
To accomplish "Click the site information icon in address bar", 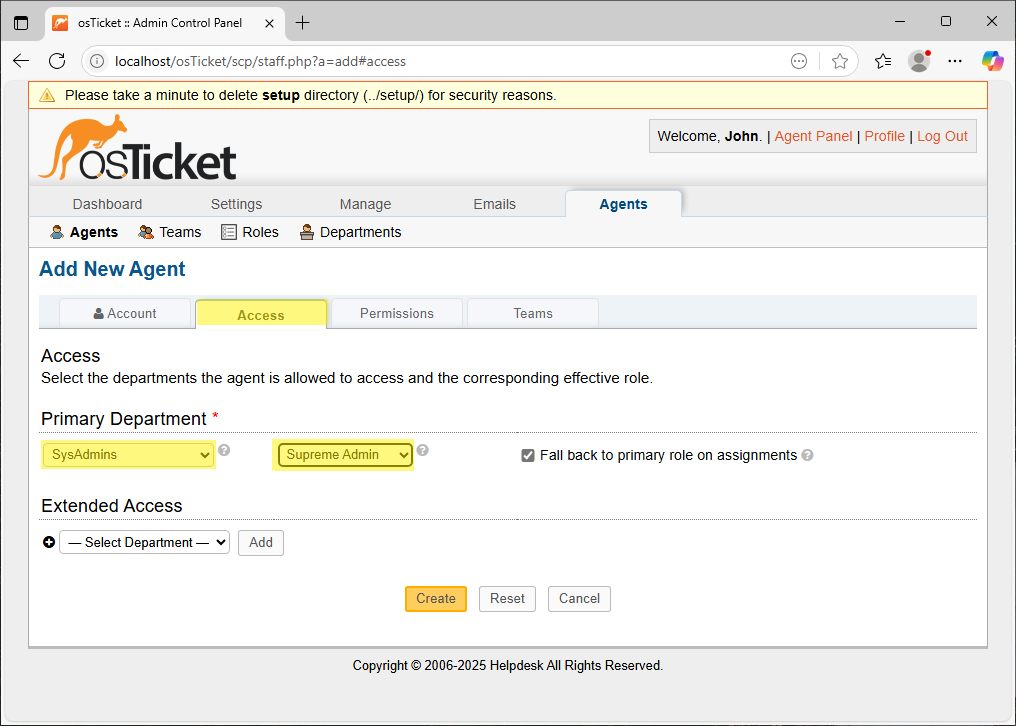I will pyautogui.click(x=97, y=61).
